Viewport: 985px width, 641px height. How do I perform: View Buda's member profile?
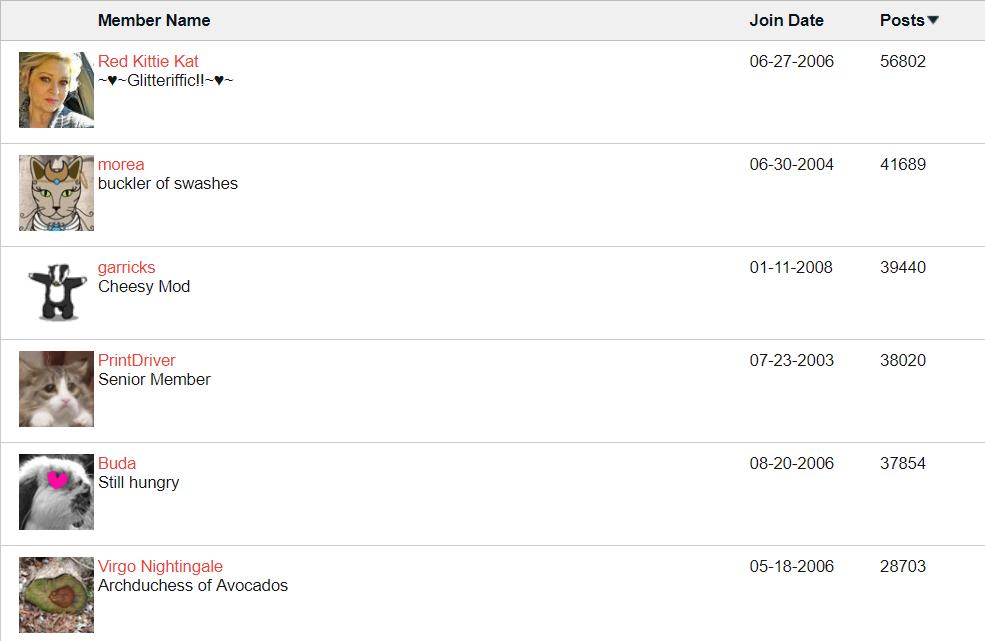(117, 463)
